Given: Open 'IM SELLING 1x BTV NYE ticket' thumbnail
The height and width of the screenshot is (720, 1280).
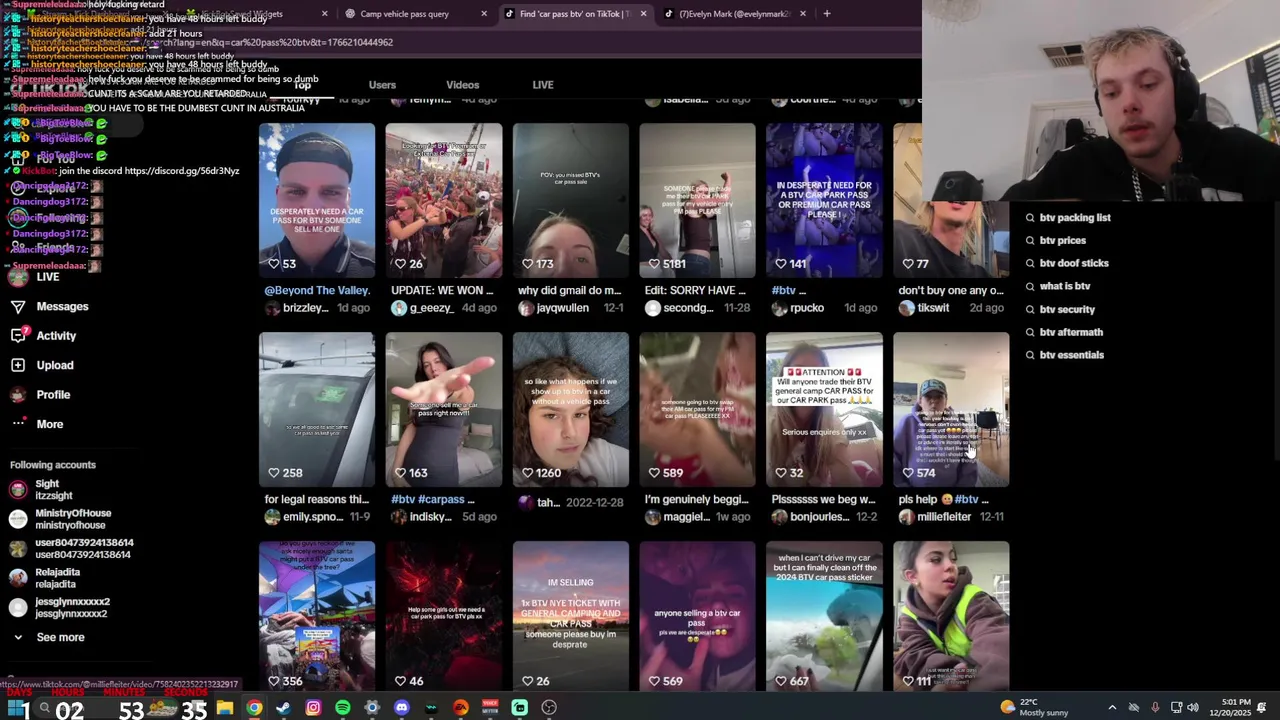Looking at the screenshot, I should point(571,616).
